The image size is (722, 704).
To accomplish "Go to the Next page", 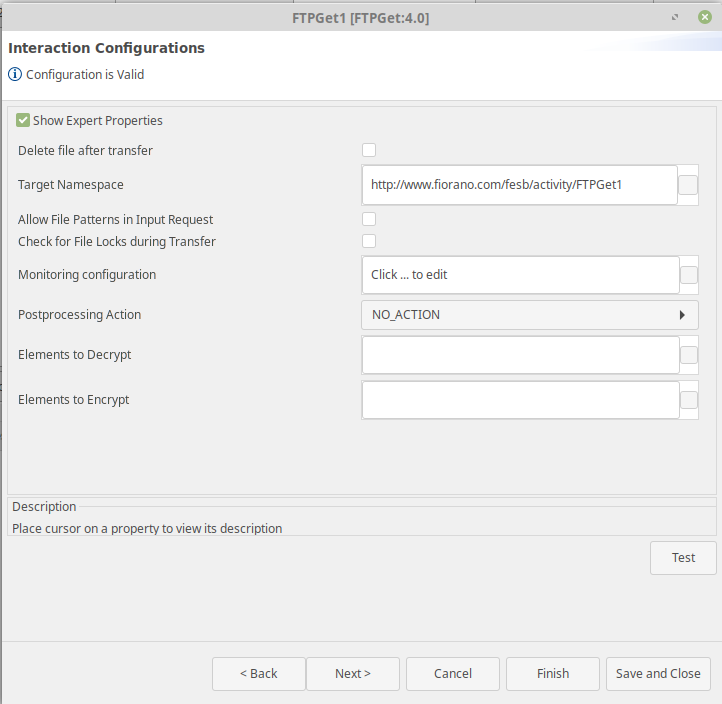I will 353,674.
